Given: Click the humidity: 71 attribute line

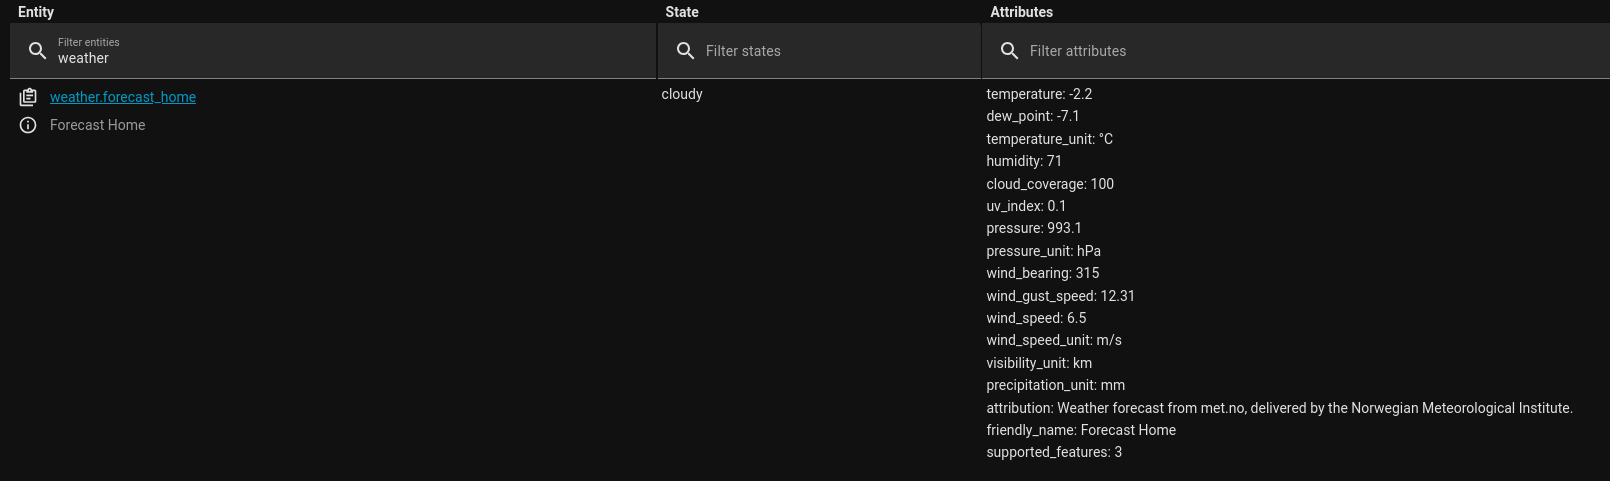Looking at the screenshot, I should [1024, 161].
